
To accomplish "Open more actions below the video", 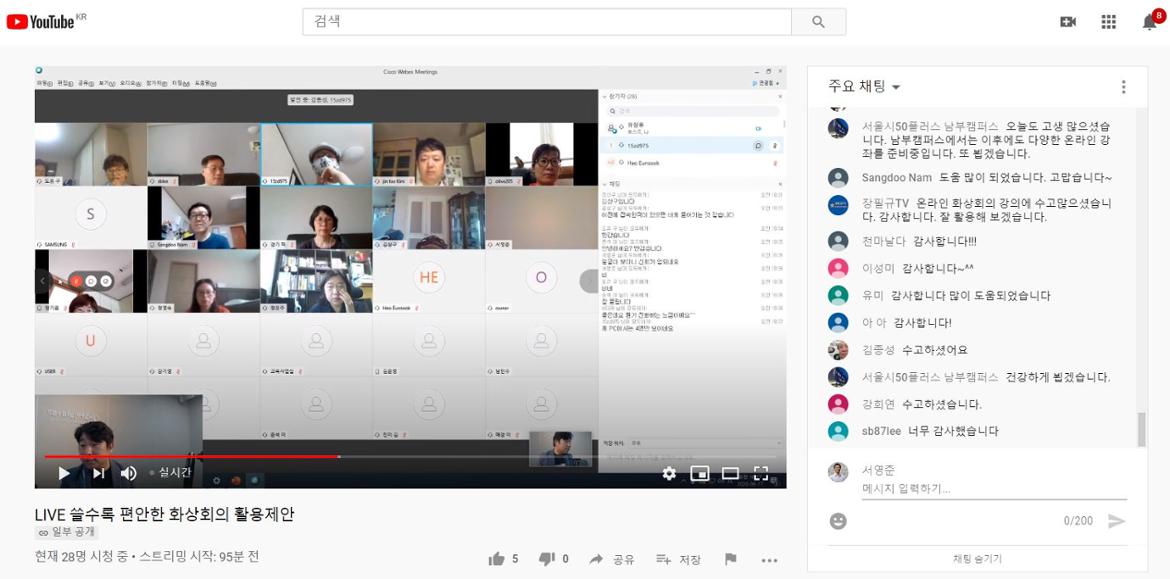I will 769,559.
